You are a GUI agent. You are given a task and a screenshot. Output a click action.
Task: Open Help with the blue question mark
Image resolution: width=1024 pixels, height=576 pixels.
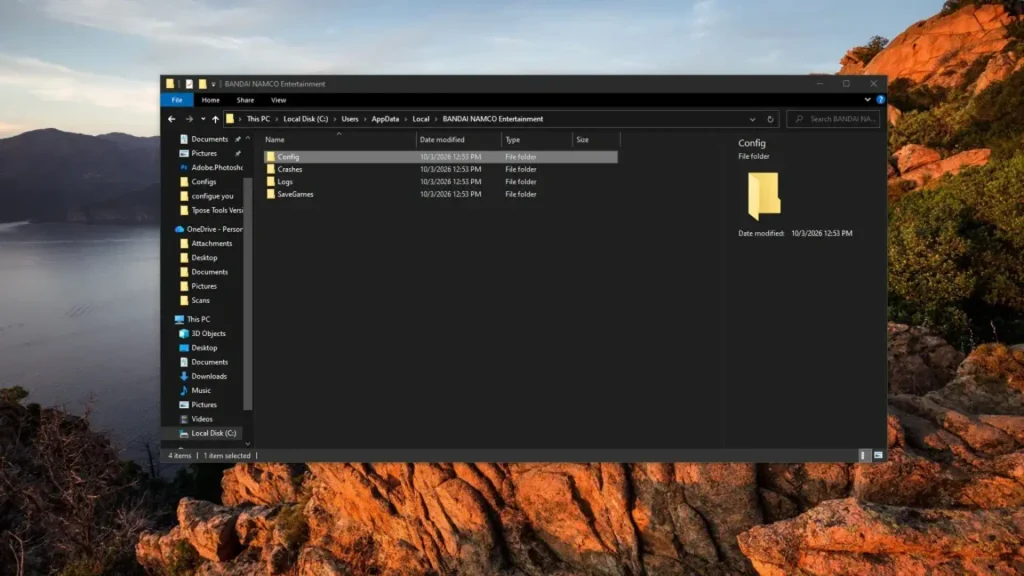click(x=880, y=100)
